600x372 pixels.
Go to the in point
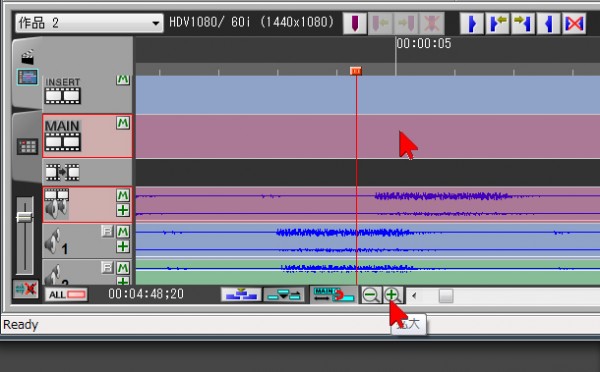(x=497, y=23)
